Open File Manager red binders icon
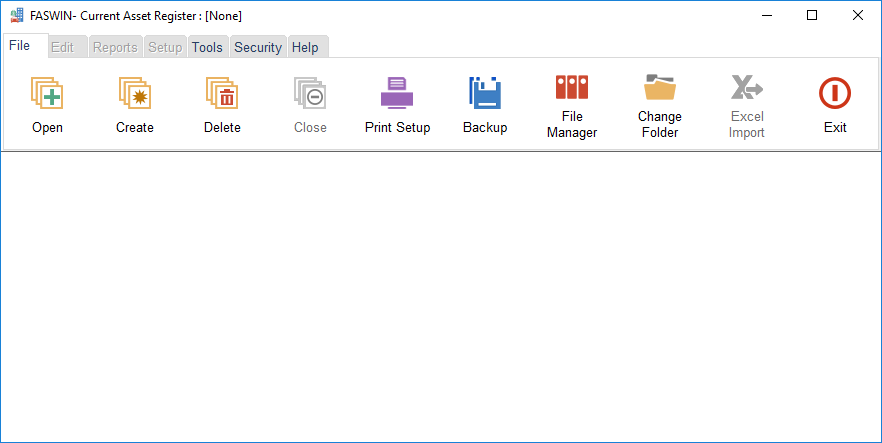The height and width of the screenshot is (443, 882). (x=572, y=87)
